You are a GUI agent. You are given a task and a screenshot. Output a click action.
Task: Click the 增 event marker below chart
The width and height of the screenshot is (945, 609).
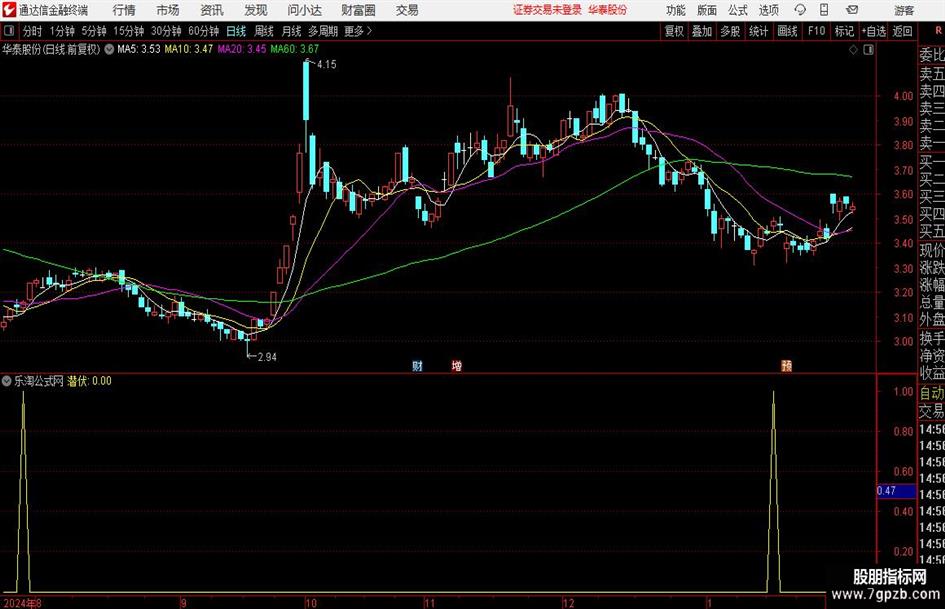(x=457, y=366)
